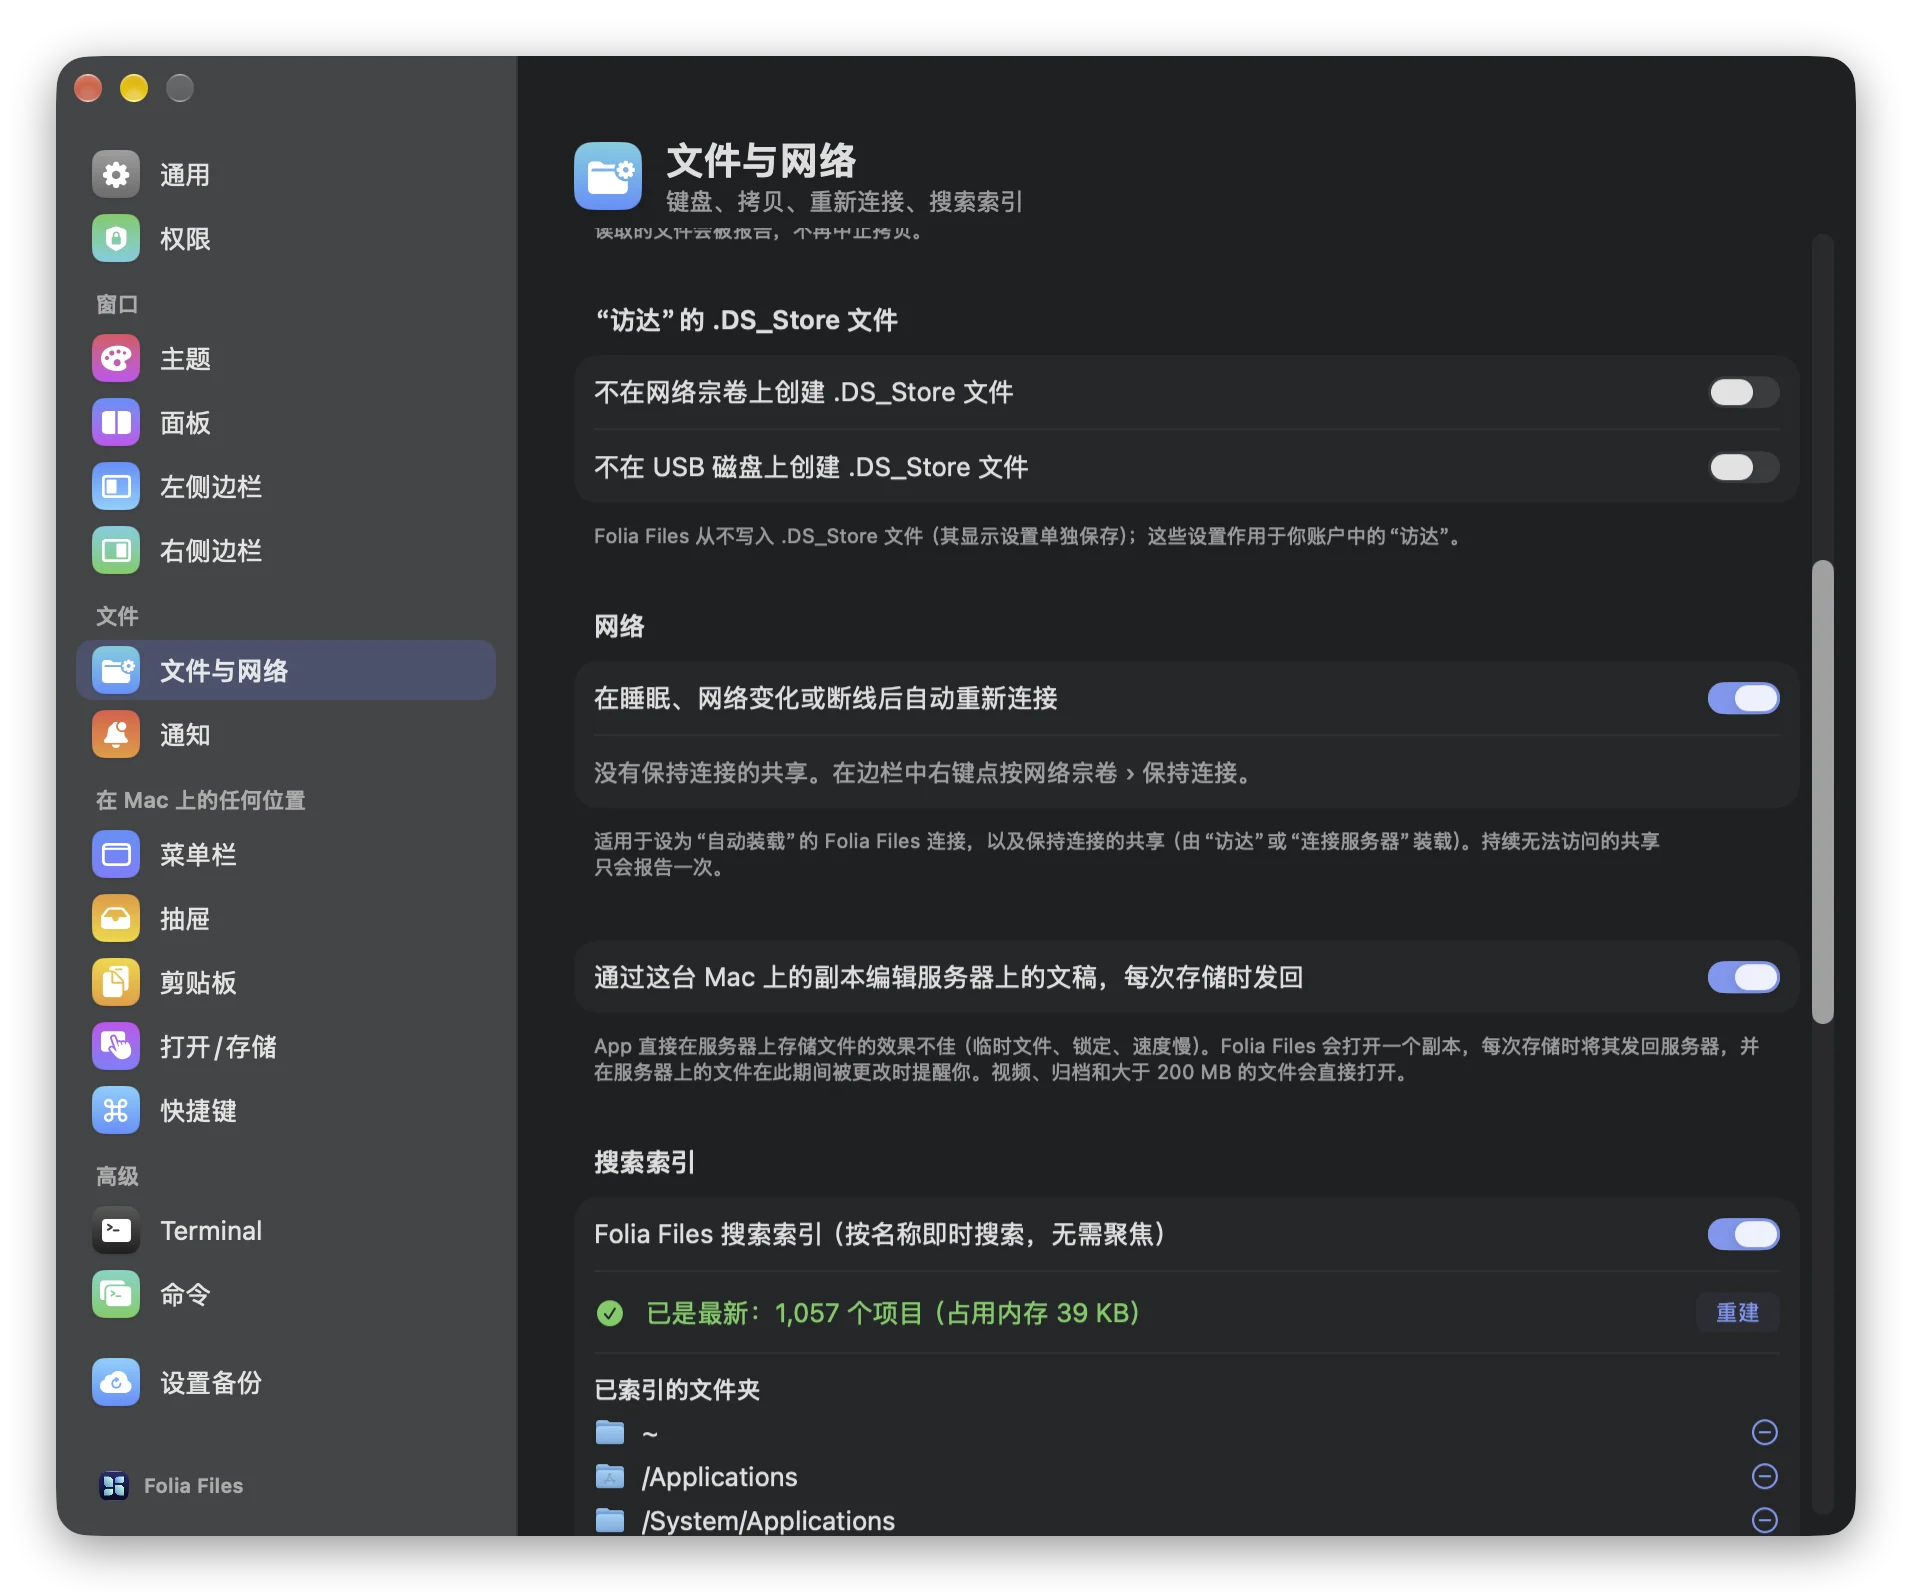Viewport: 1912px width, 1592px height.
Task: Open the 设置备份 settings page
Action: (286, 1383)
